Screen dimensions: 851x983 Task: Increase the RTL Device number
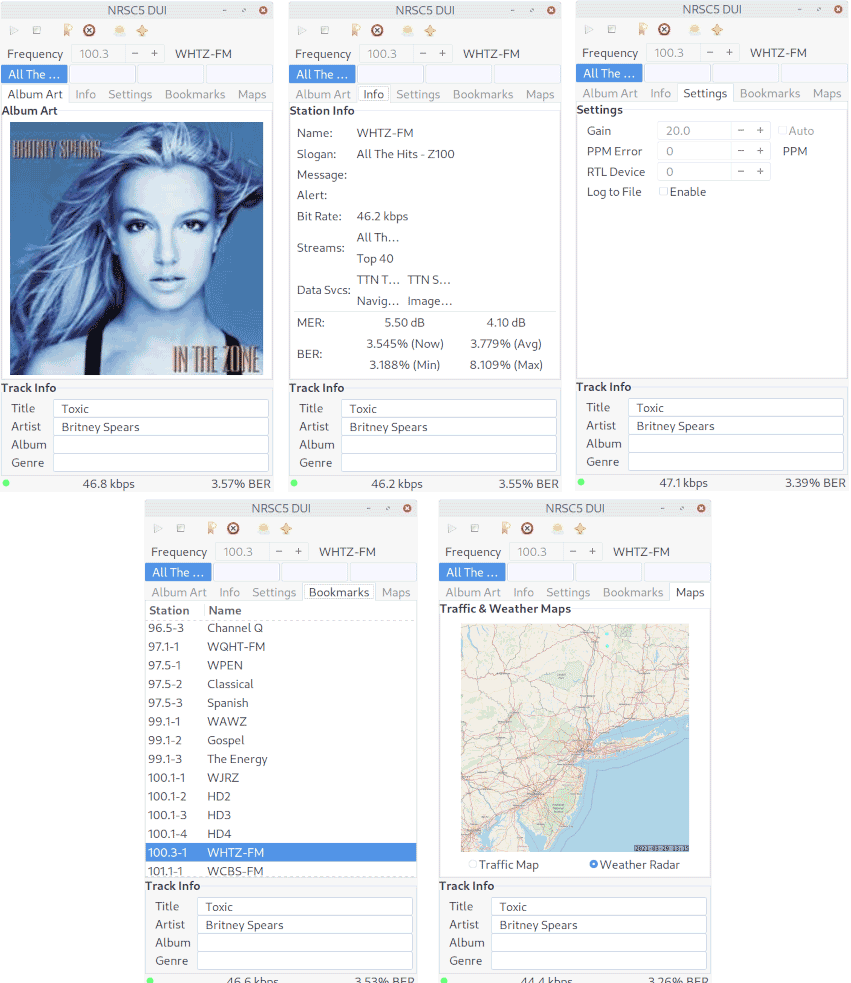(x=760, y=171)
